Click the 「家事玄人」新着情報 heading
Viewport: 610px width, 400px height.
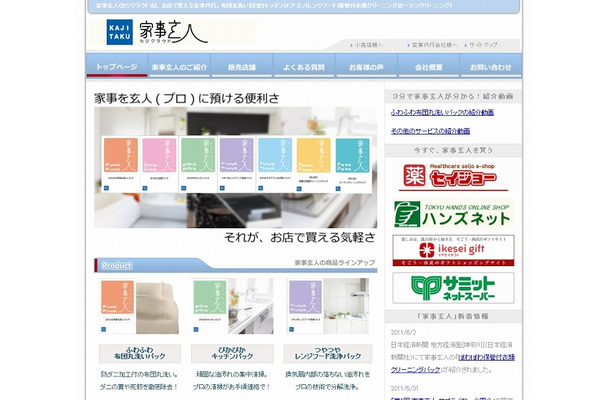pos(453,316)
